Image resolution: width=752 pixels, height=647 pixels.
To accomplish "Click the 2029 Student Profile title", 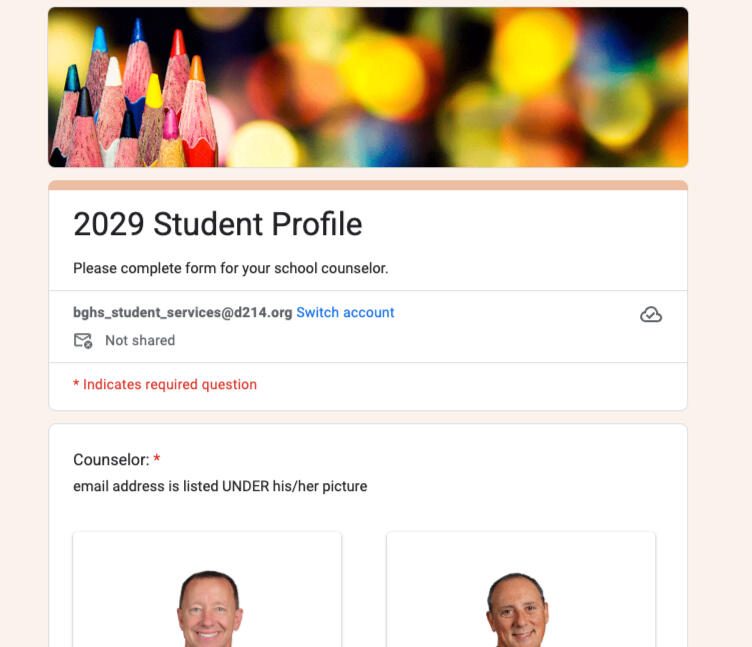I will 217,224.
